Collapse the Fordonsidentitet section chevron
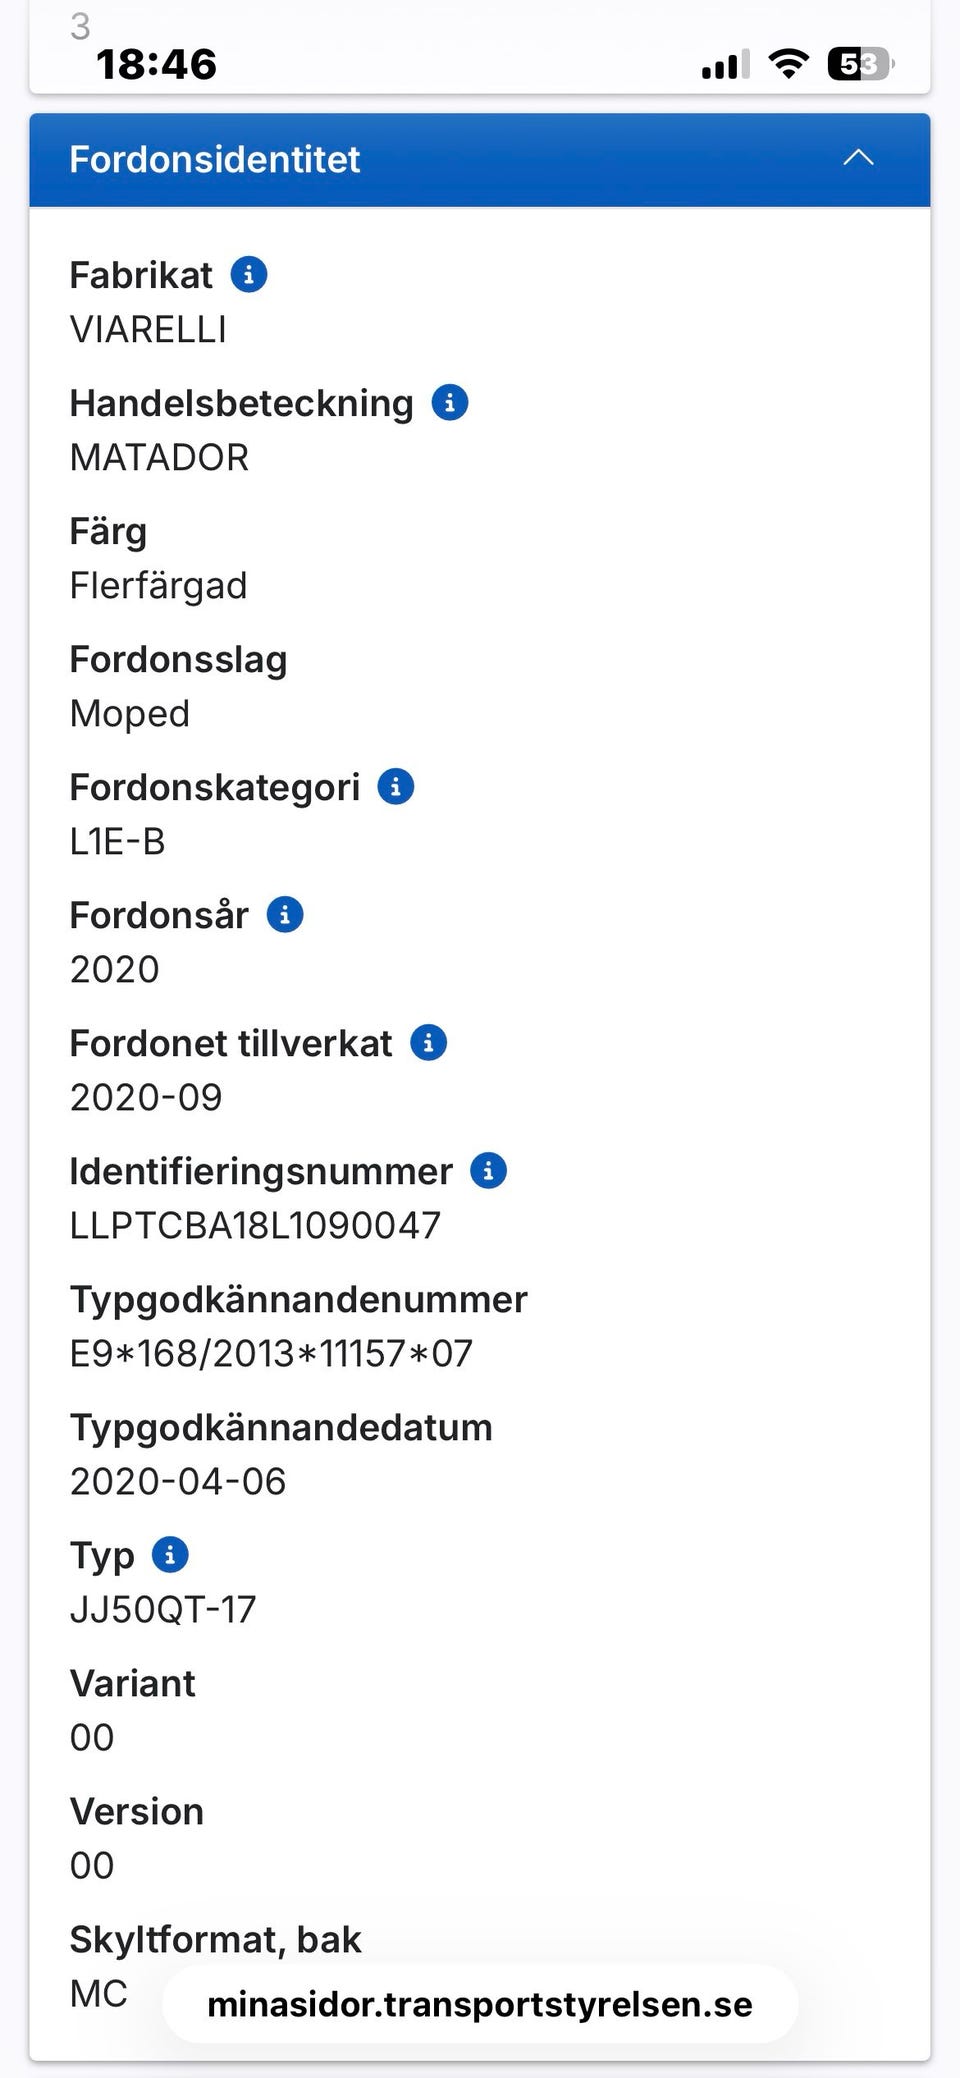This screenshot has height=2078, width=960. click(x=858, y=158)
